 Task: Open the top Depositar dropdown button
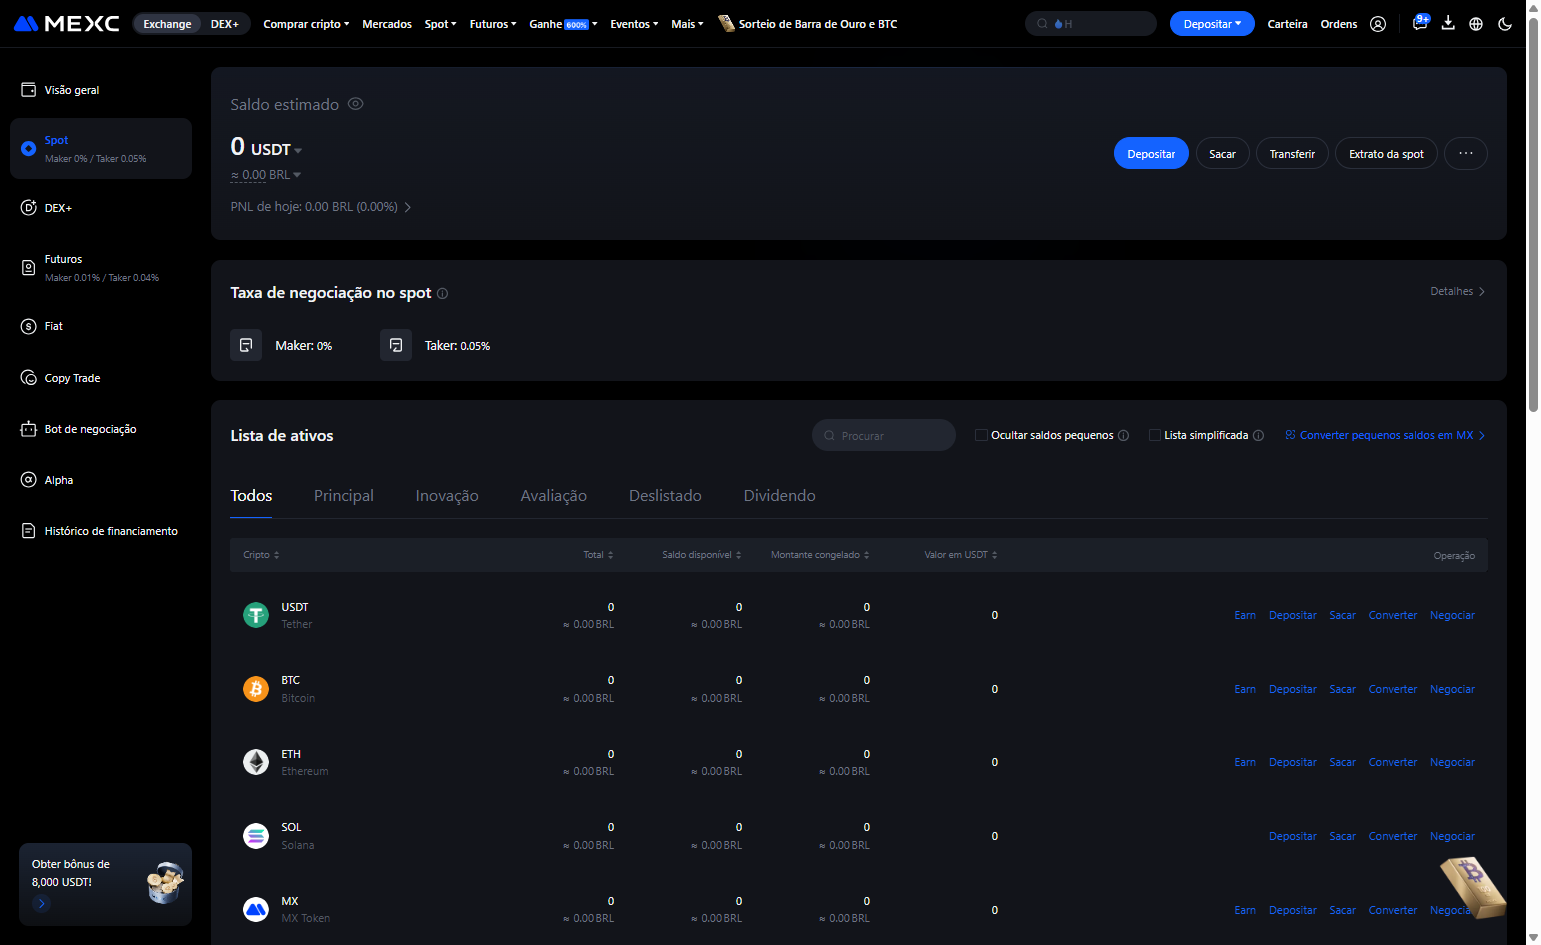pyautogui.click(x=1212, y=24)
